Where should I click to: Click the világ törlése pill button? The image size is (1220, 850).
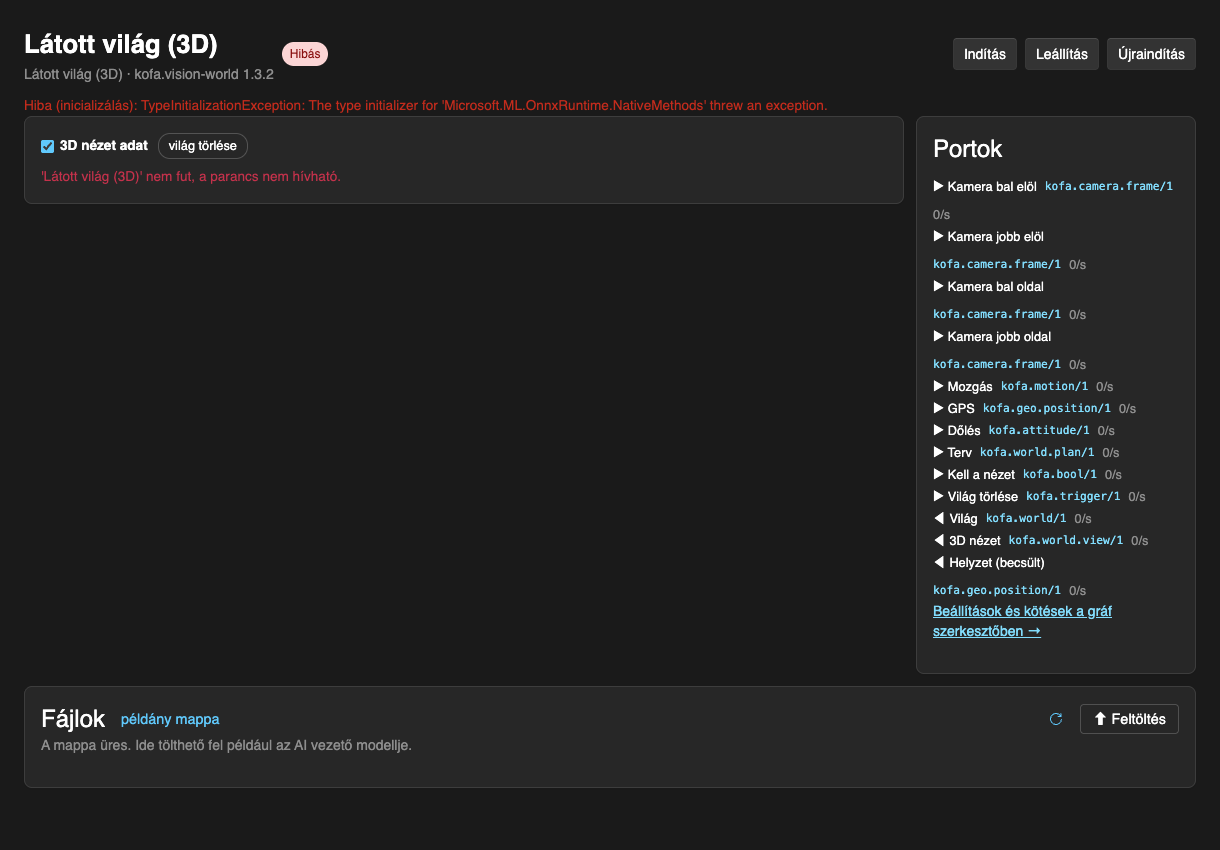[x=203, y=146]
